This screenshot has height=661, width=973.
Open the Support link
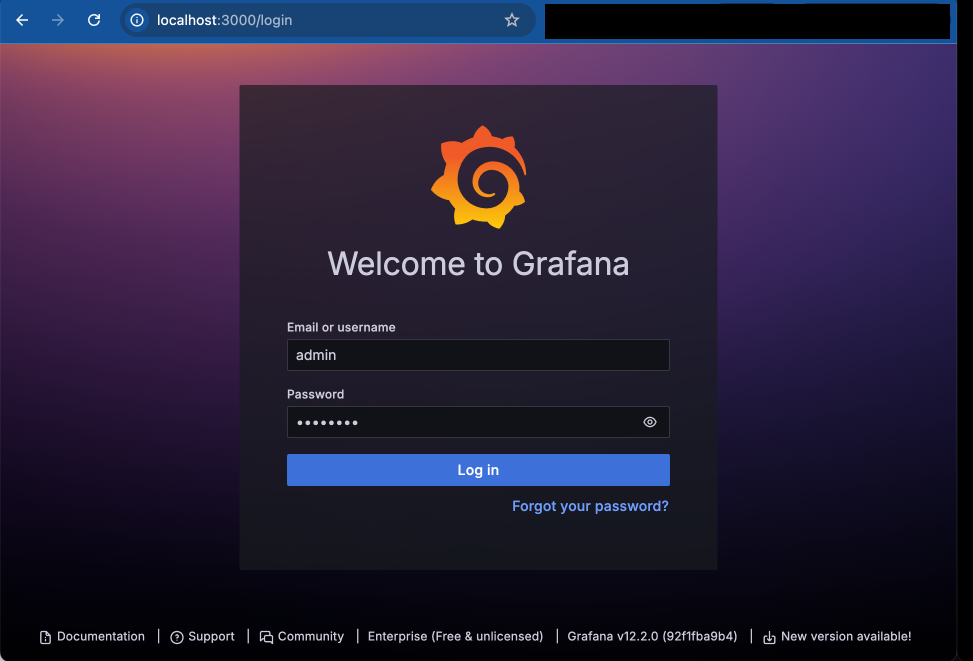(210, 636)
